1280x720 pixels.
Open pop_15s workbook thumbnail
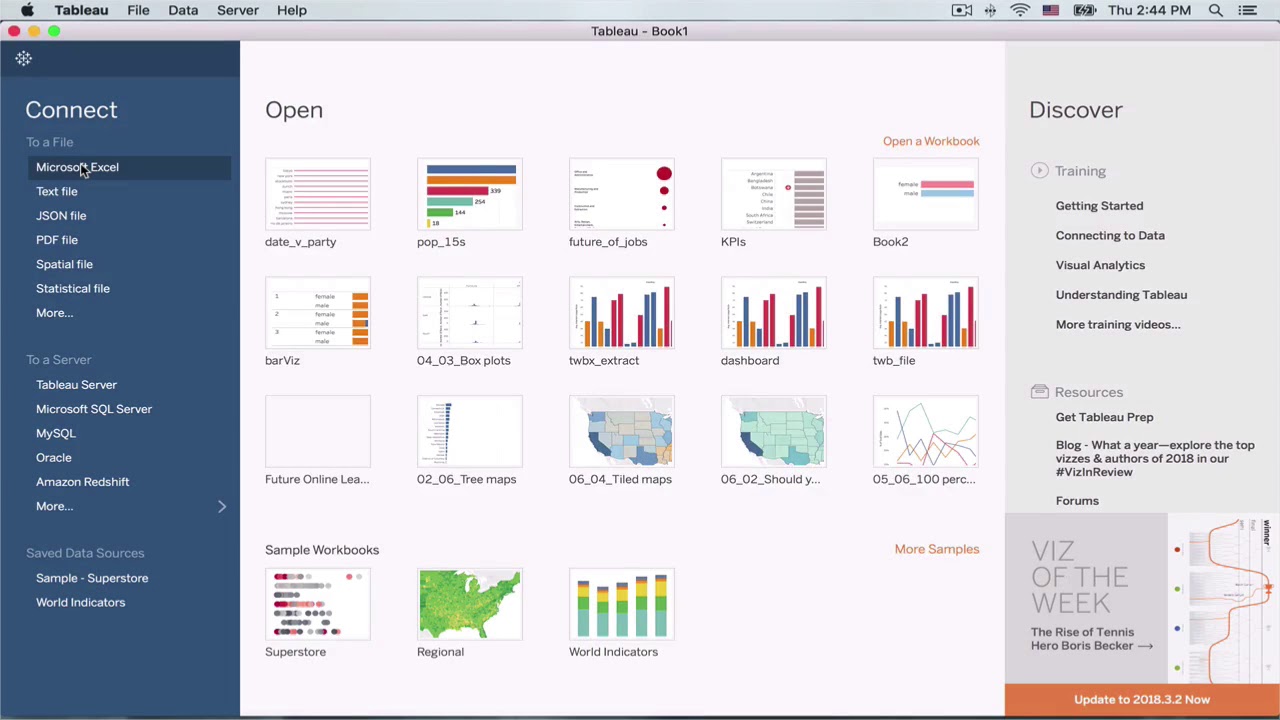click(x=470, y=194)
